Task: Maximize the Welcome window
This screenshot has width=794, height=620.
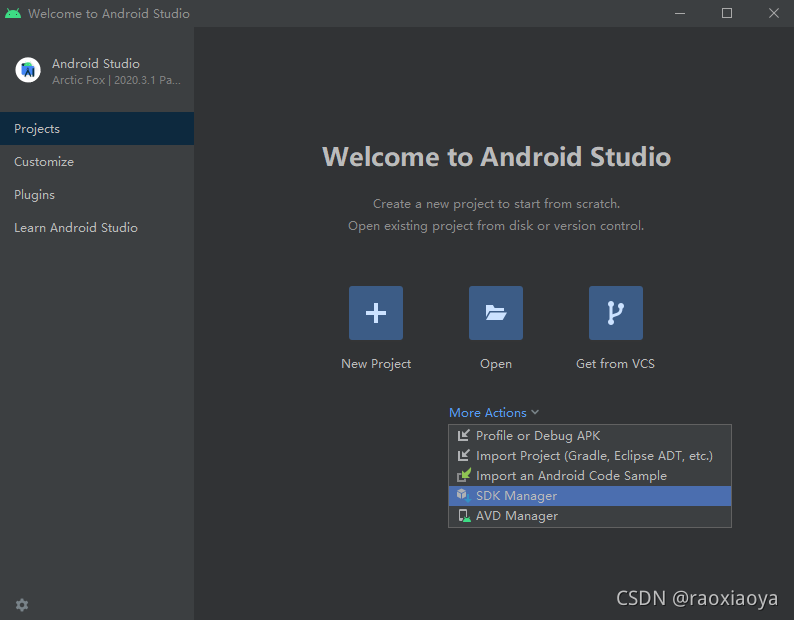Action: tap(727, 13)
